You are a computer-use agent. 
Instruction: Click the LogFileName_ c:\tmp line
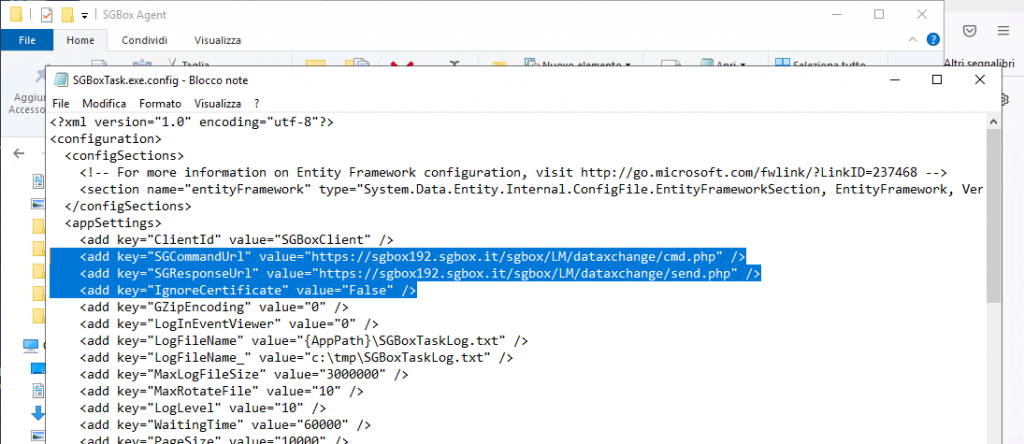[296, 358]
